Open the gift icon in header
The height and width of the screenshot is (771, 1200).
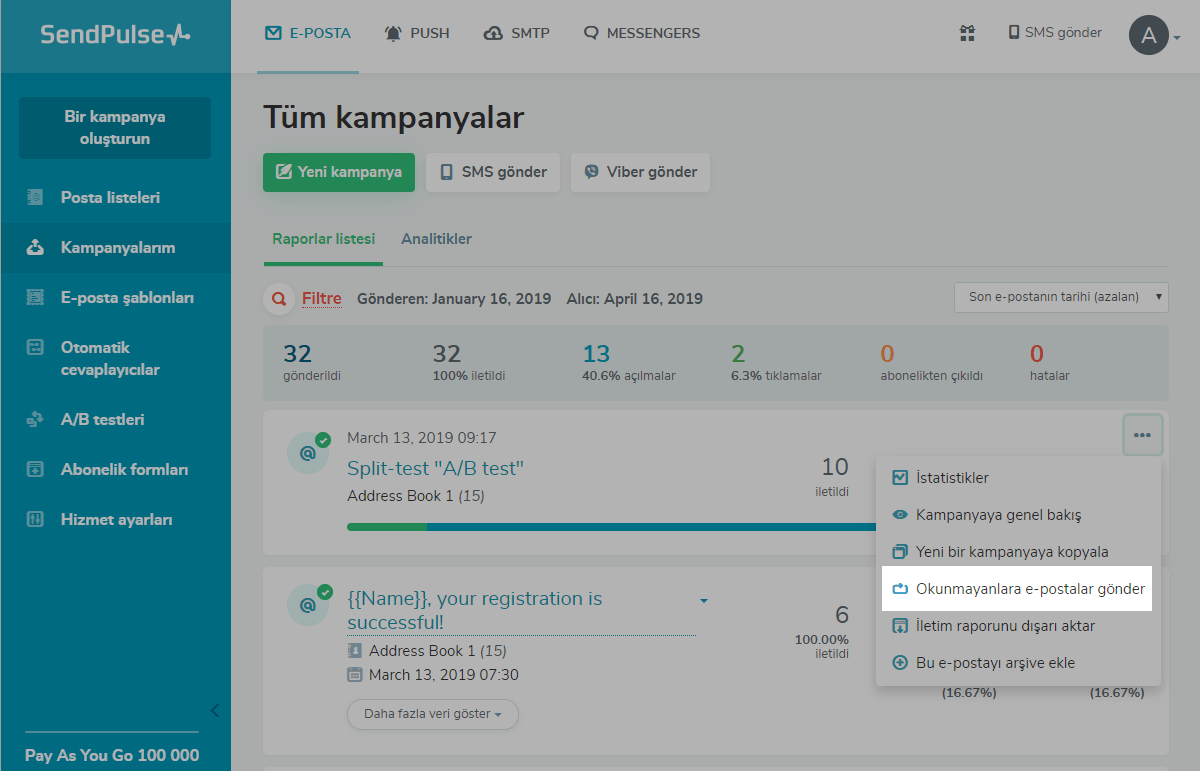point(967,34)
